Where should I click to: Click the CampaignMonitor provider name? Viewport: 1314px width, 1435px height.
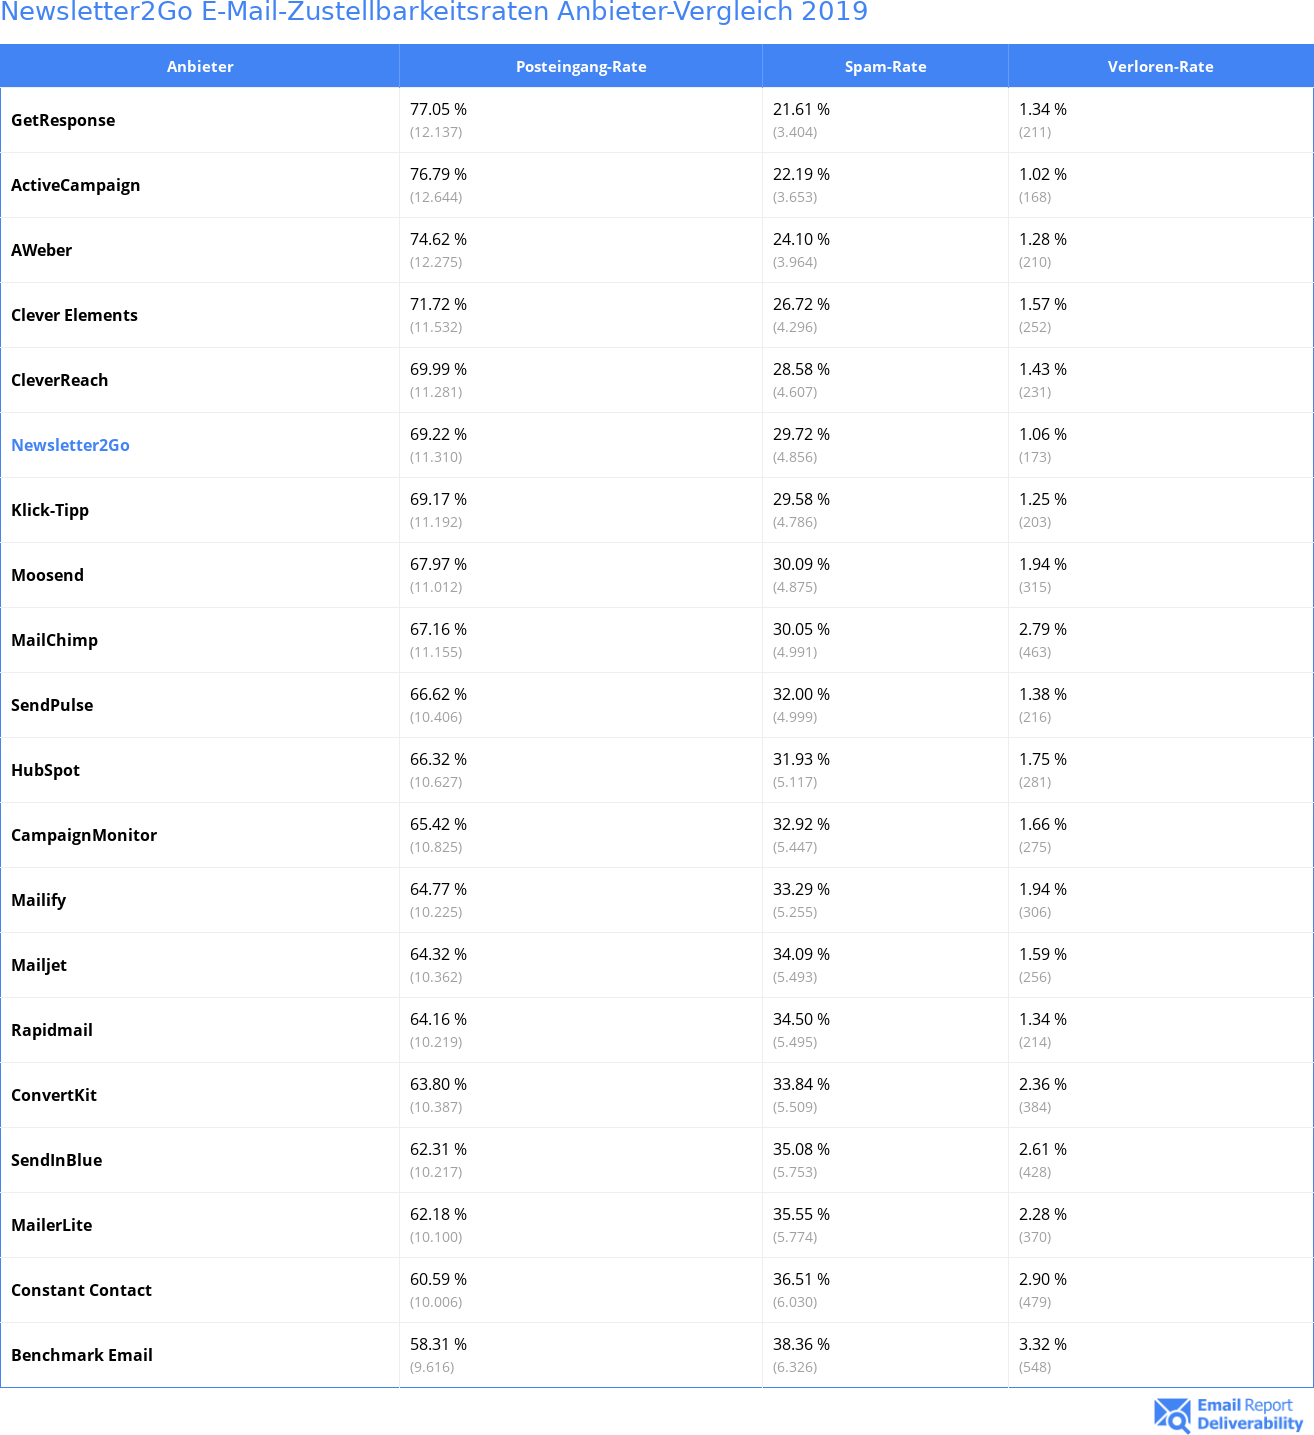point(84,836)
